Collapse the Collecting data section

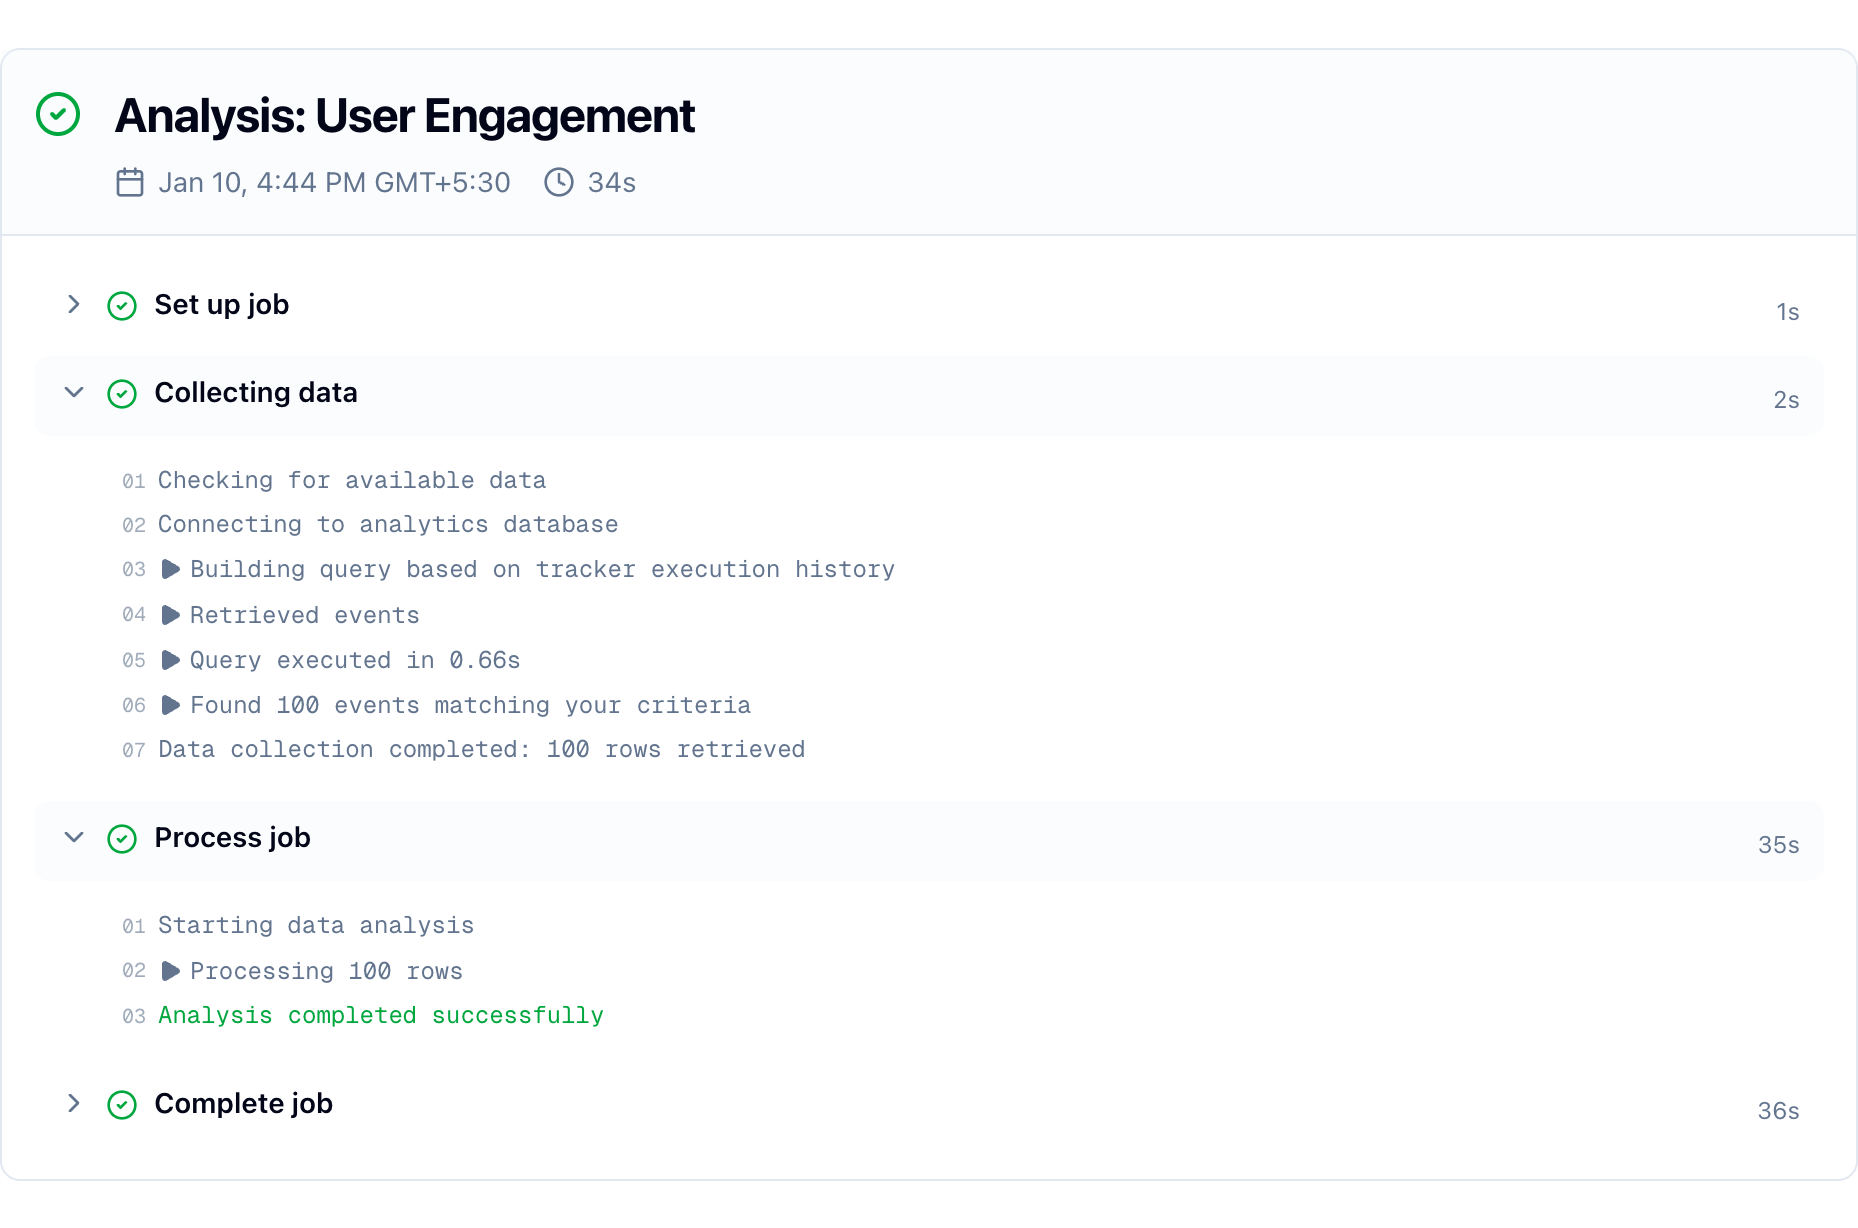74,392
